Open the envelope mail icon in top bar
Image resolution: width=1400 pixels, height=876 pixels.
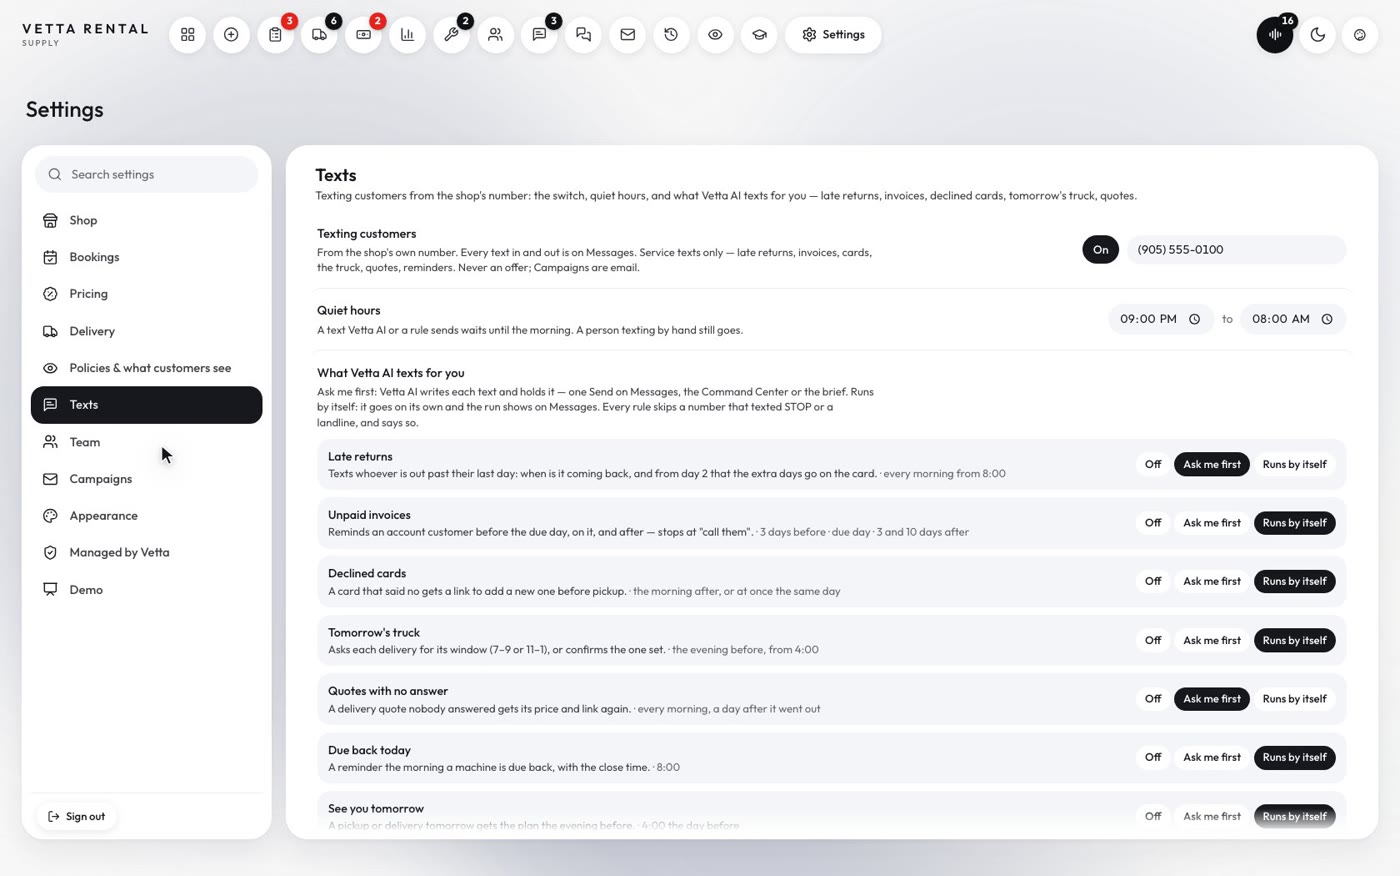pyautogui.click(x=627, y=35)
